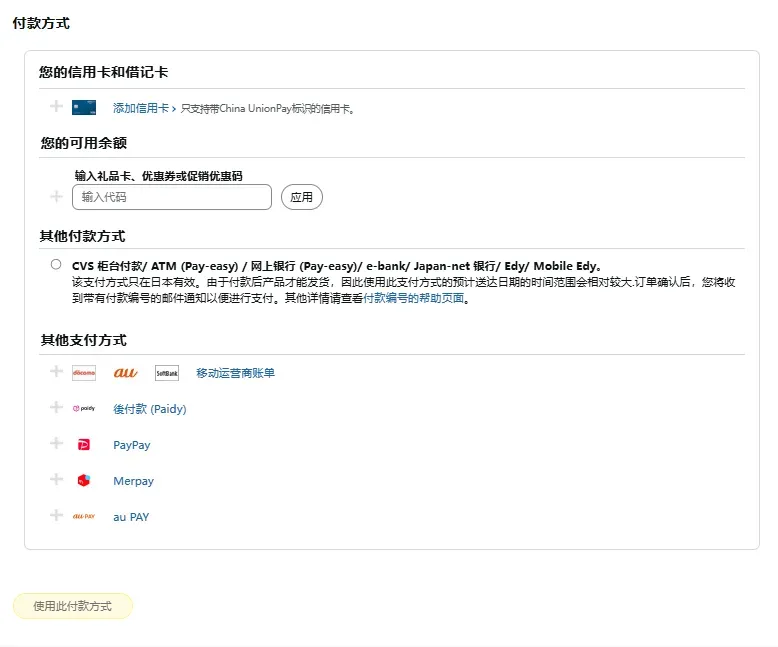Image resolution: width=778 pixels, height=647 pixels.
Task: Click the 其他付款方式 heading
Action: 82,236
